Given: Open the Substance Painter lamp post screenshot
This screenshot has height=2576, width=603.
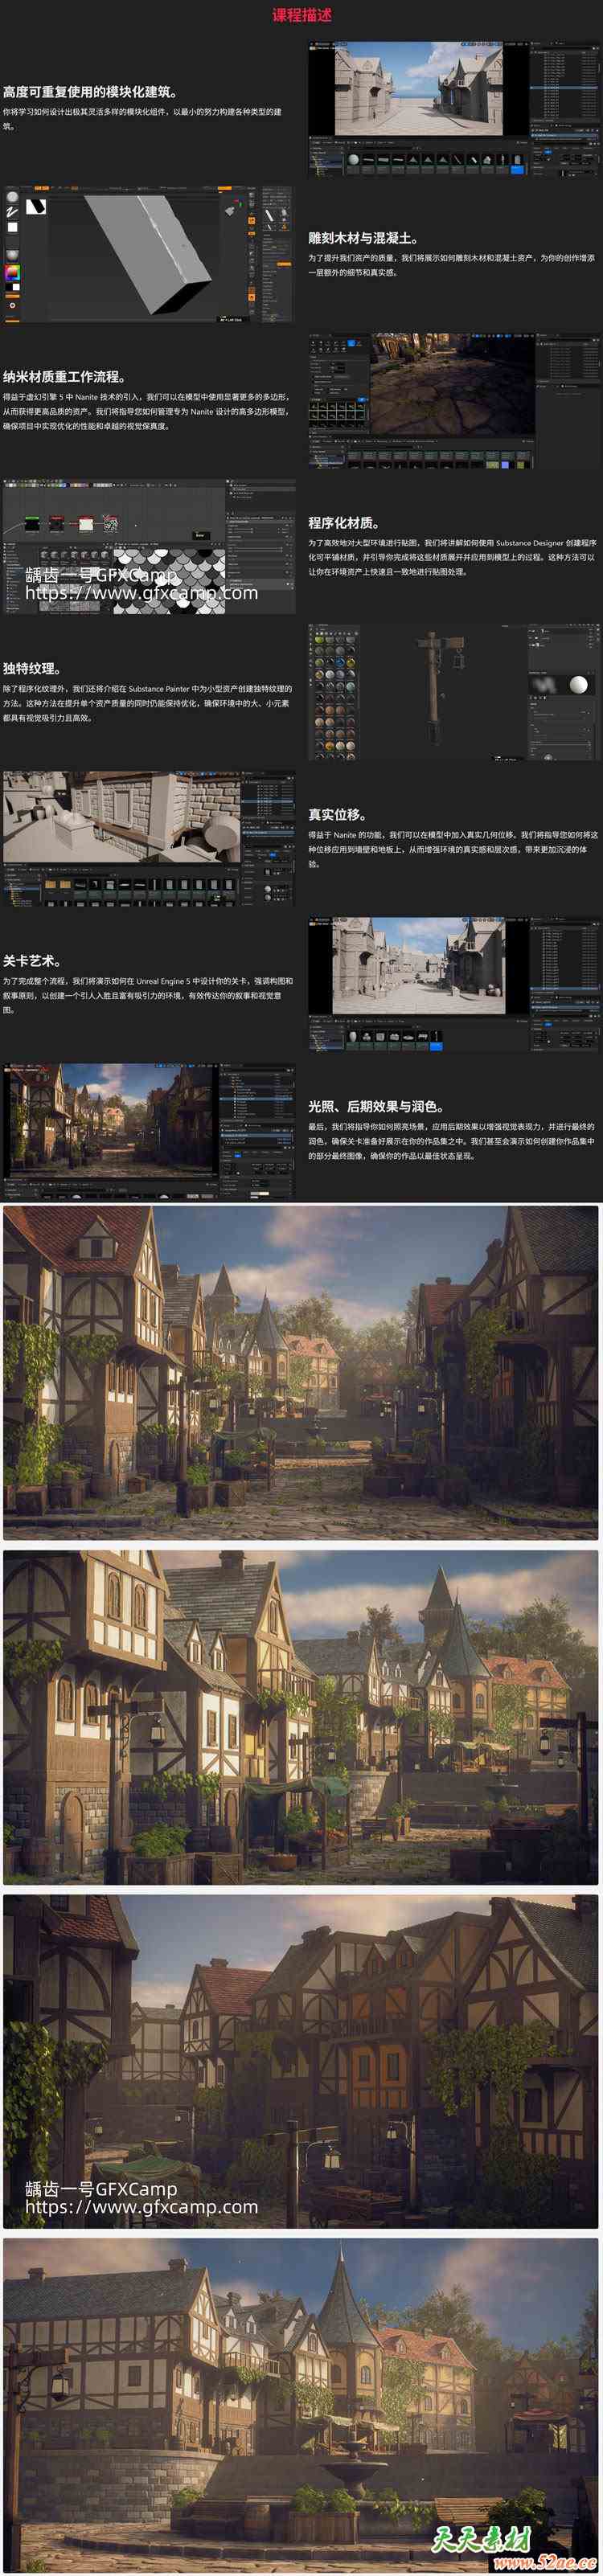Looking at the screenshot, I should coord(454,693).
